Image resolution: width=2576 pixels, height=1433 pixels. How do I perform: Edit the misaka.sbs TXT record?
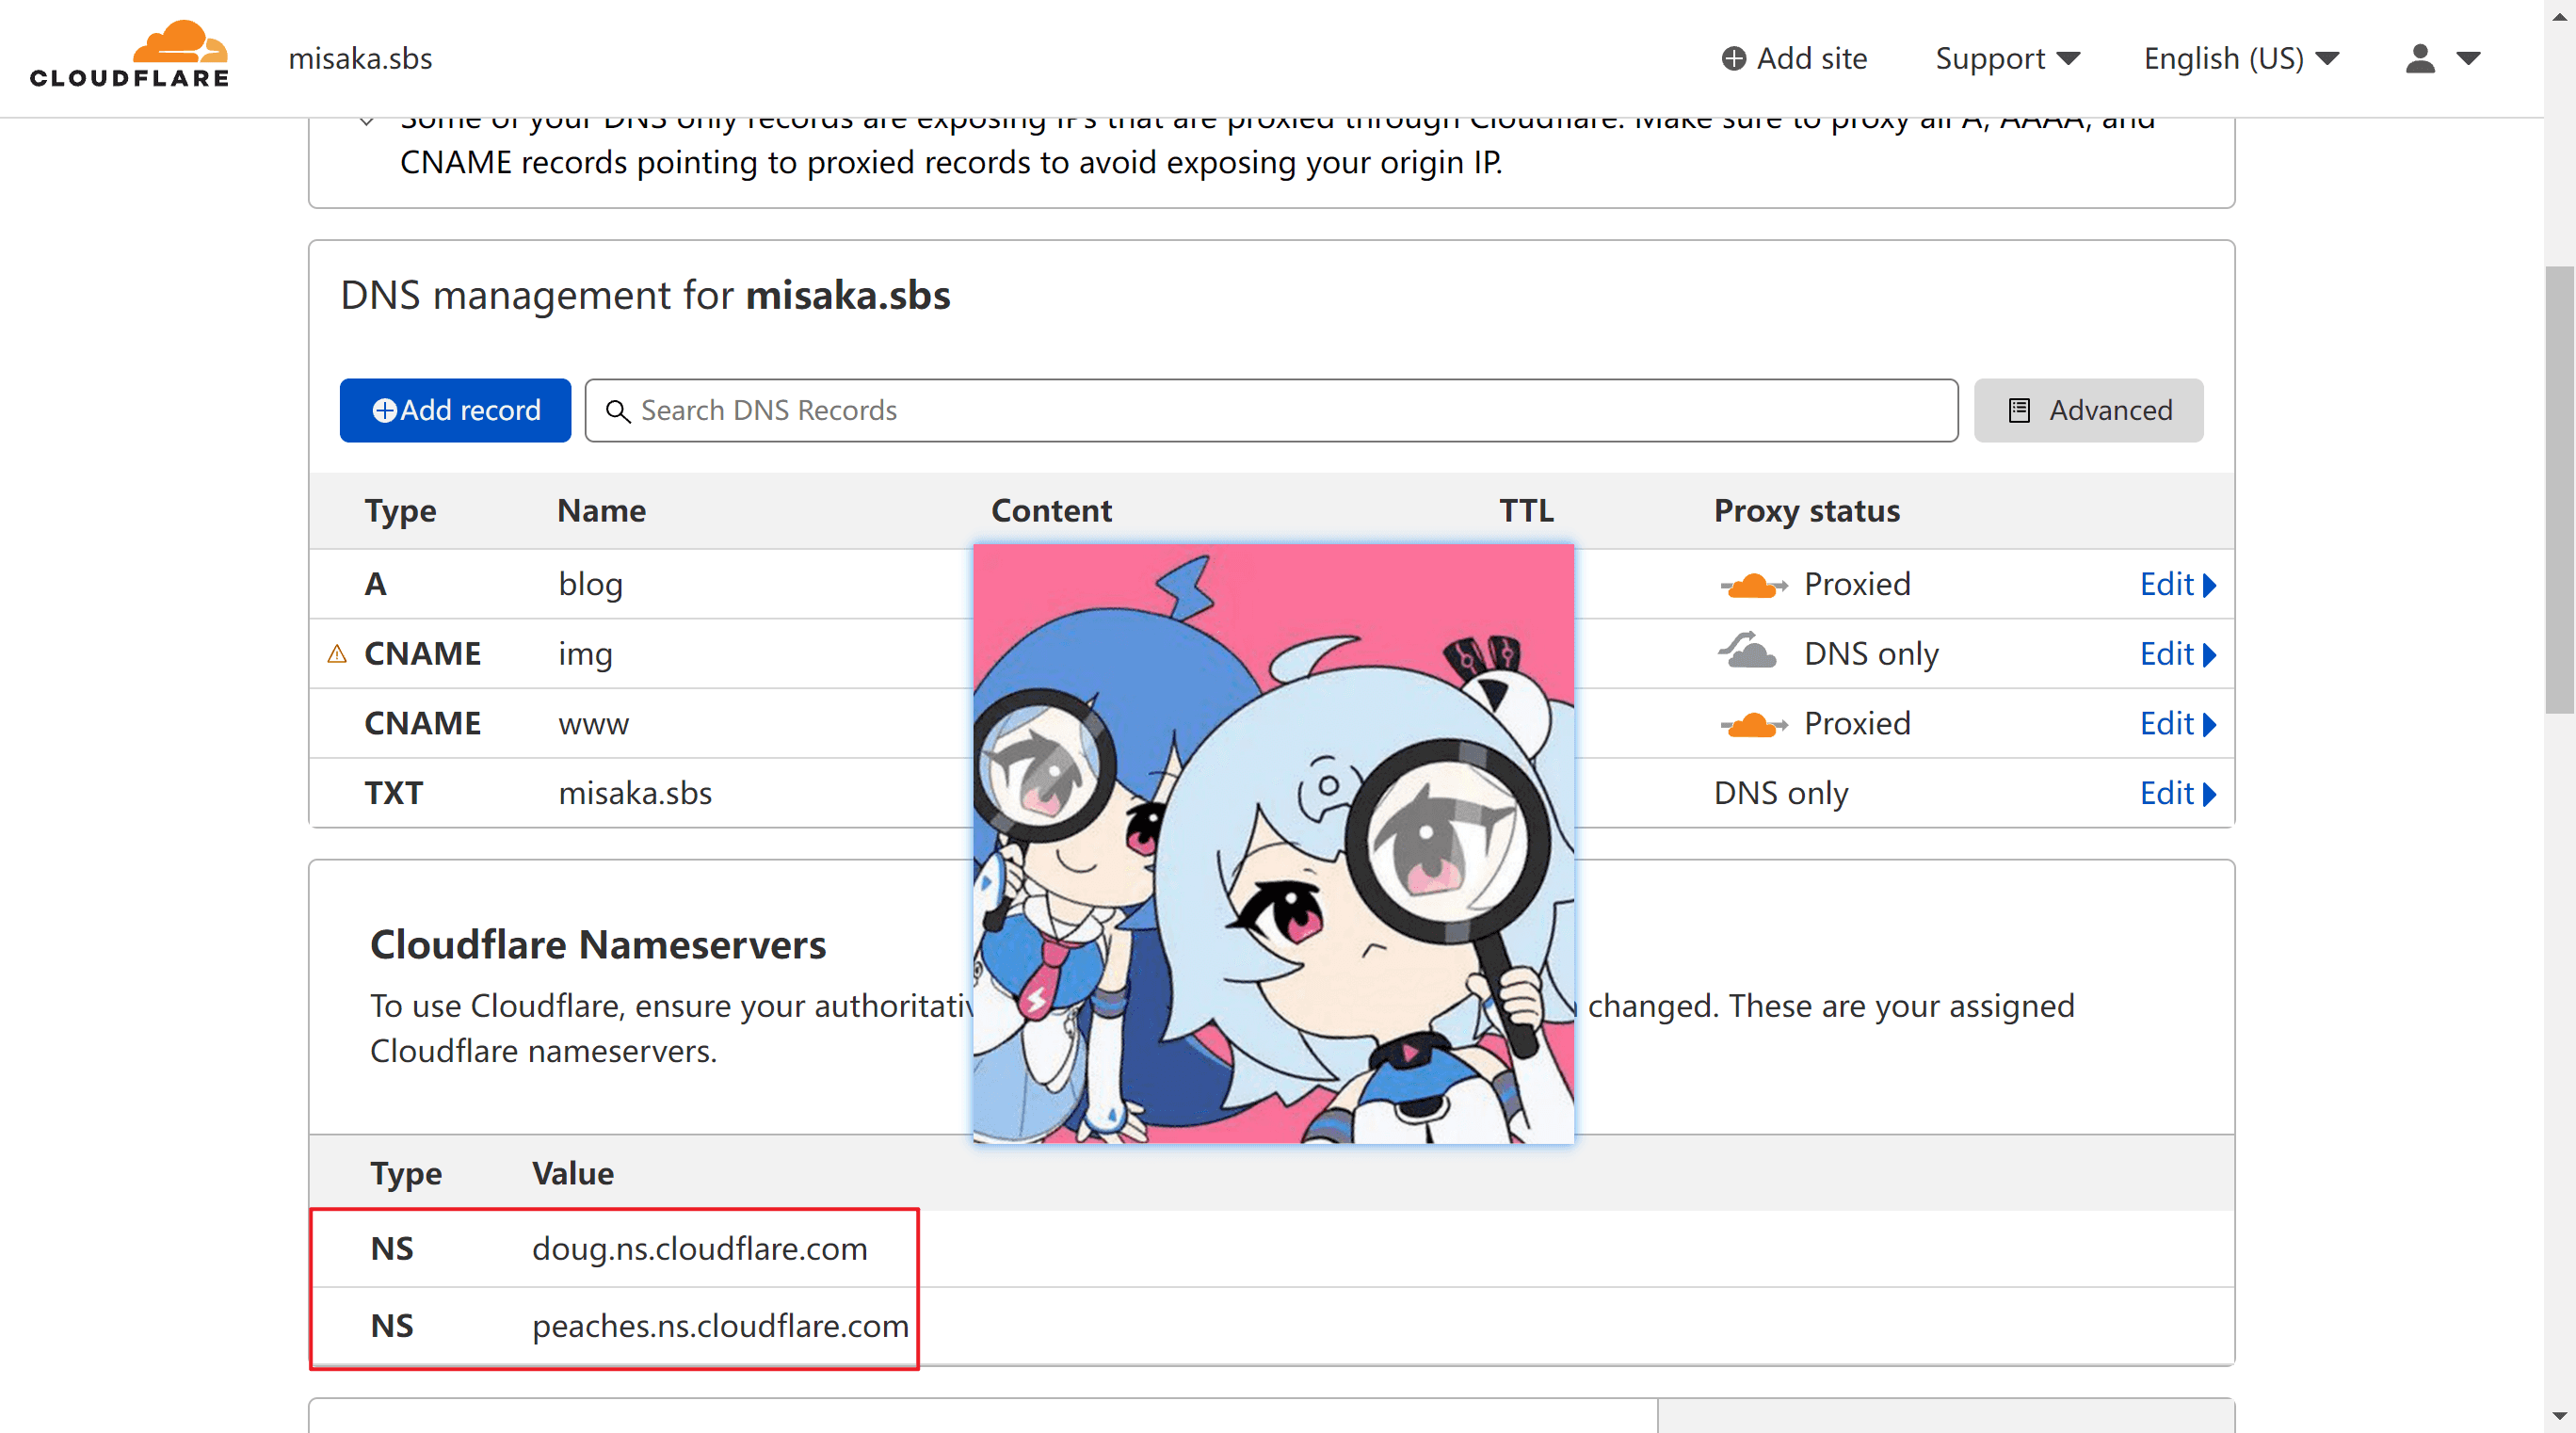tap(2177, 794)
